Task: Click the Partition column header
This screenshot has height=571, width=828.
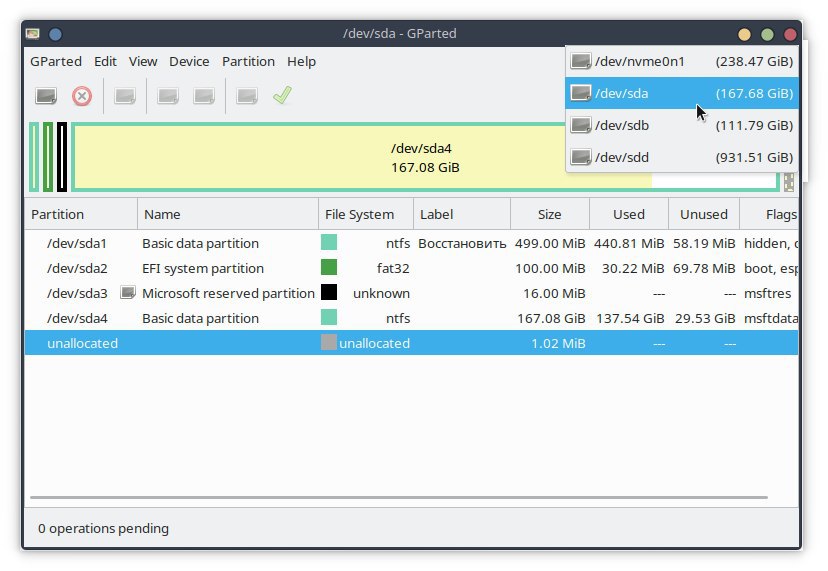Action: click(81, 214)
